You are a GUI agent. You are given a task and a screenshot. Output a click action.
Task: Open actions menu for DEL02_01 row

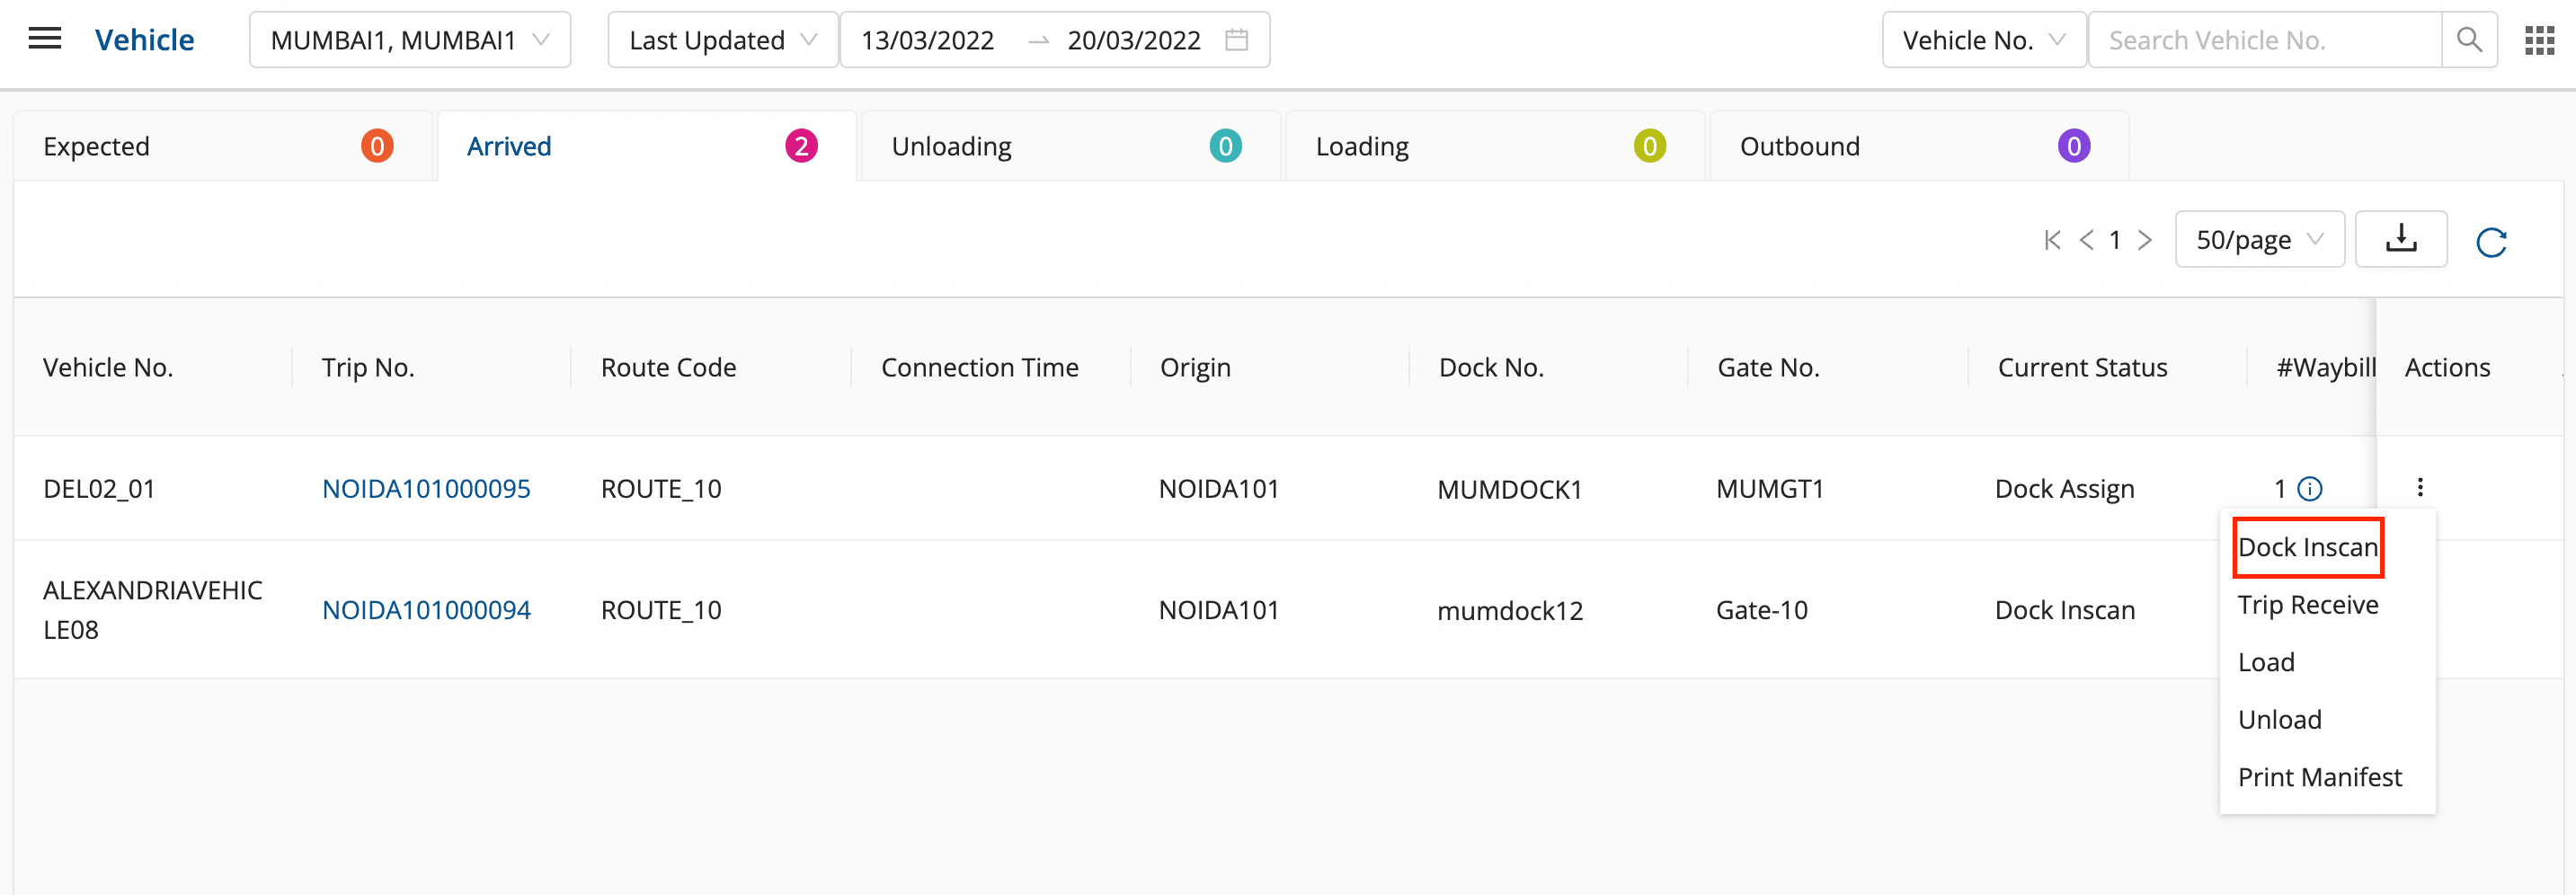pos(2419,488)
